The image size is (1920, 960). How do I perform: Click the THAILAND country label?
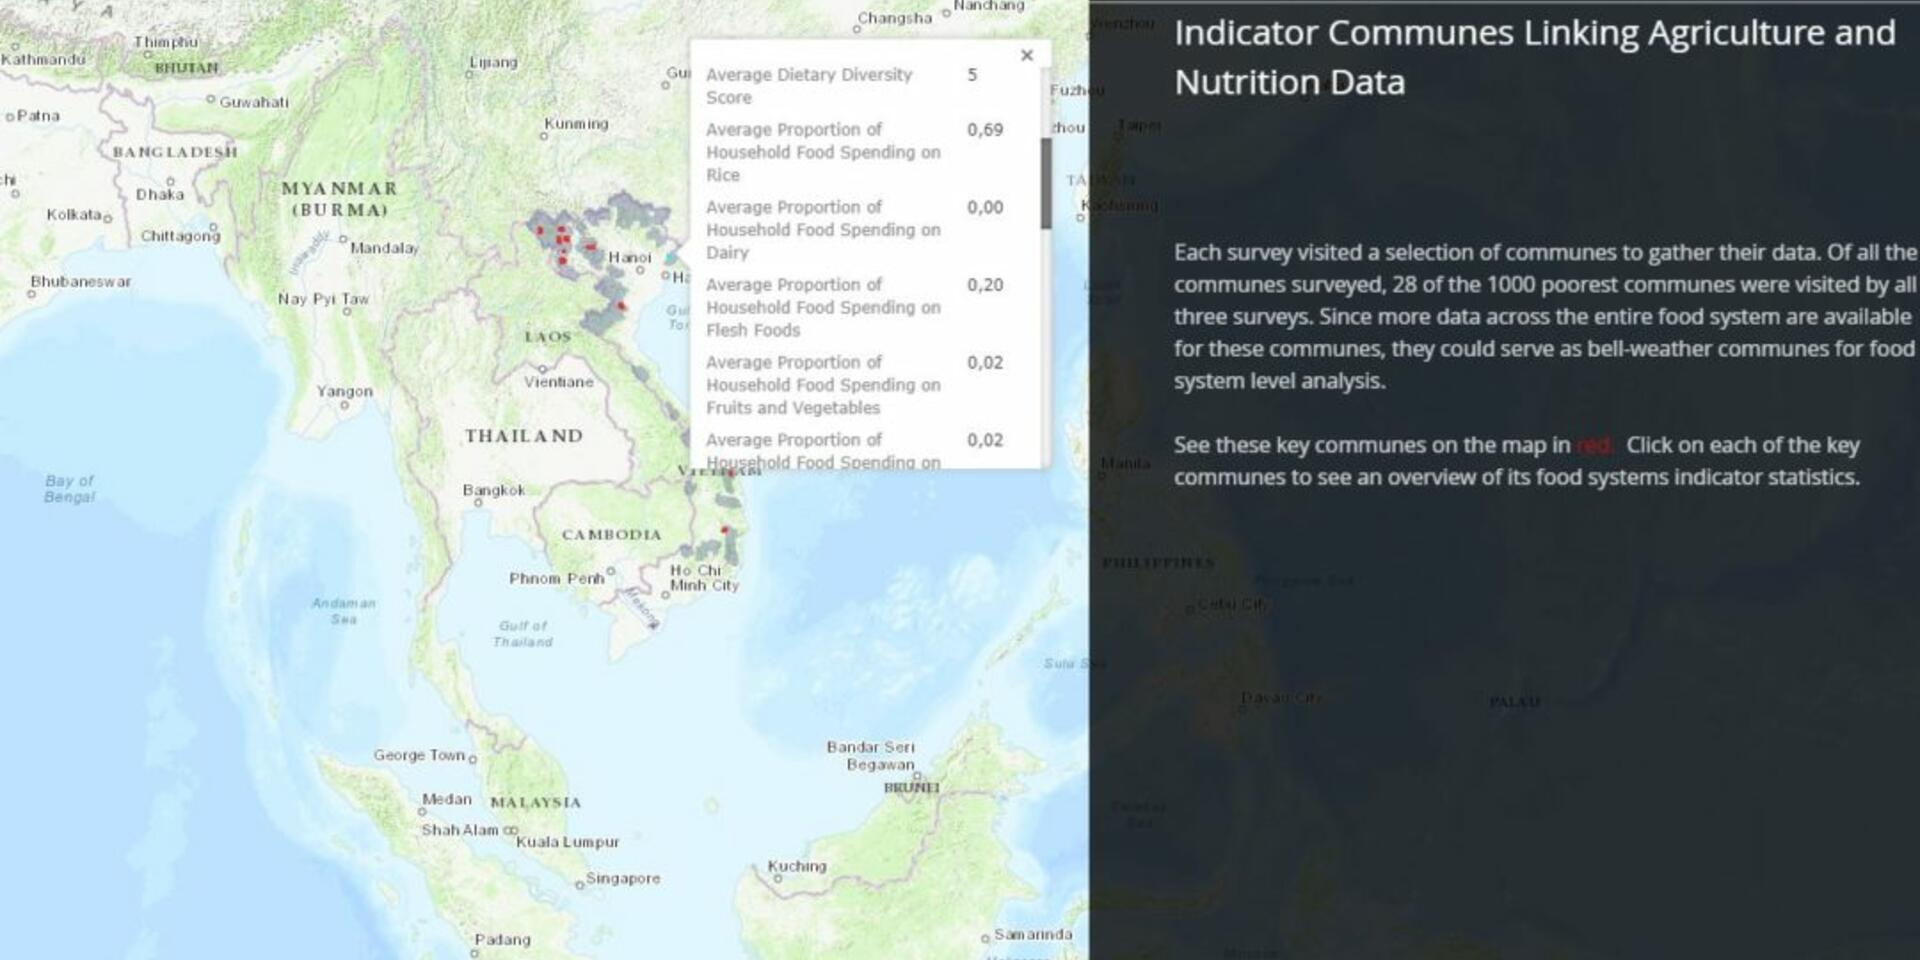pos(523,436)
